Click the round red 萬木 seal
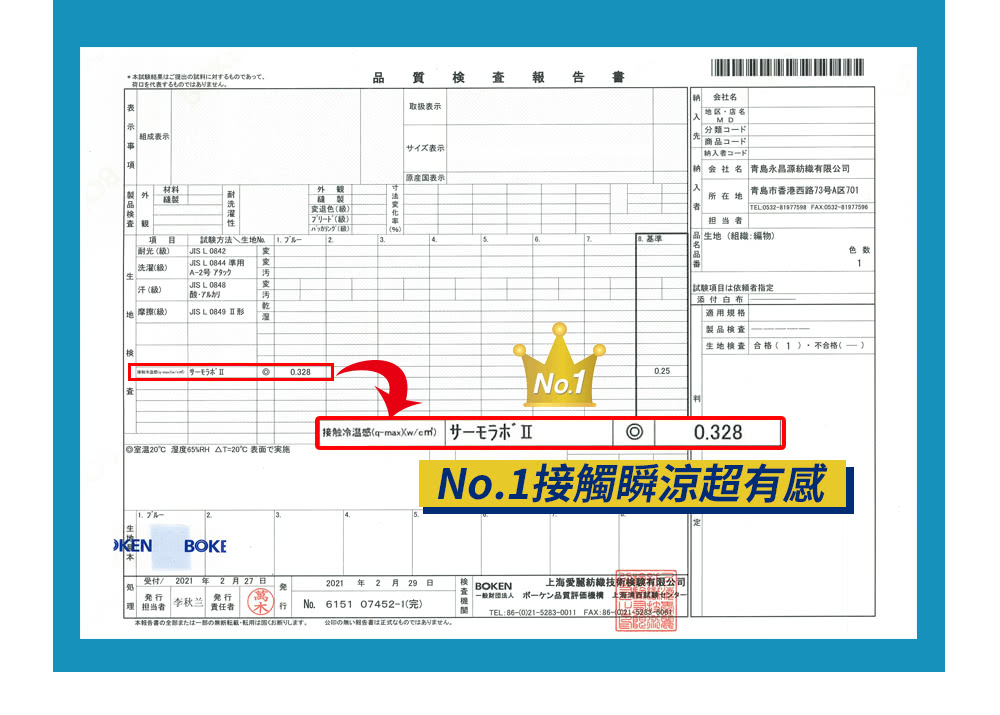Screen dimensions: 1000x715 (x=260, y=602)
